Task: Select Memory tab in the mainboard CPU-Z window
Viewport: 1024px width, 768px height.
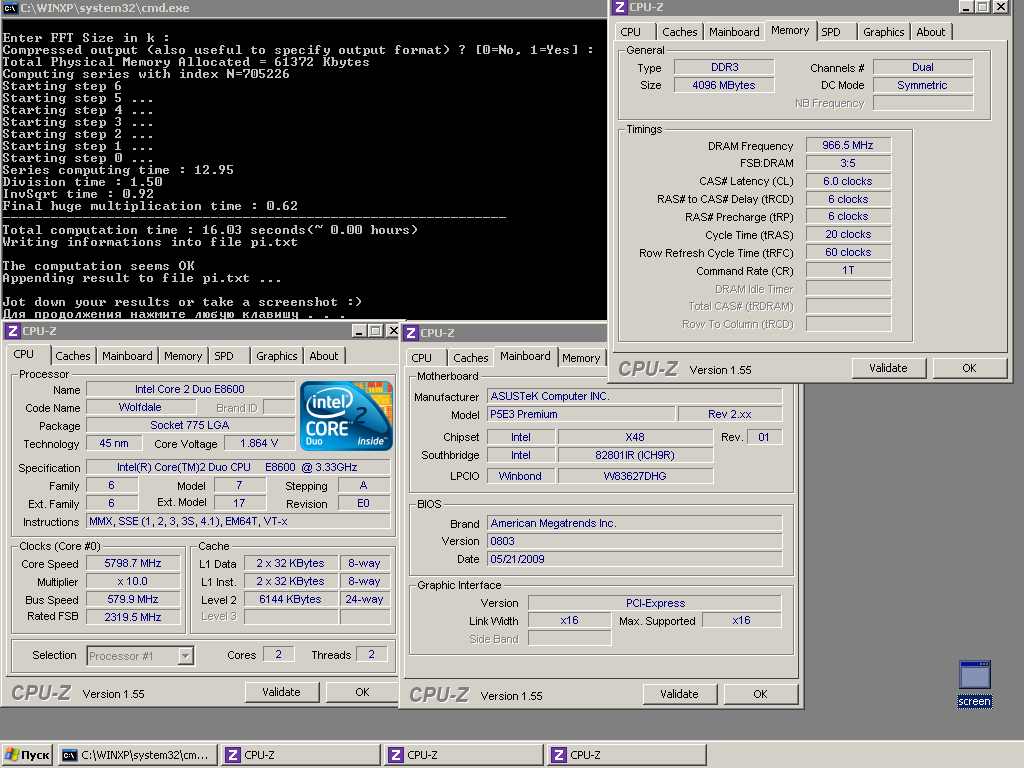Action: pos(581,358)
